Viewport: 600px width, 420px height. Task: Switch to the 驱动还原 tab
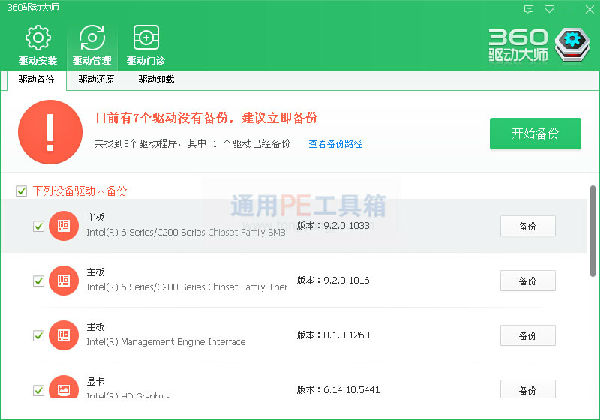coord(96,79)
